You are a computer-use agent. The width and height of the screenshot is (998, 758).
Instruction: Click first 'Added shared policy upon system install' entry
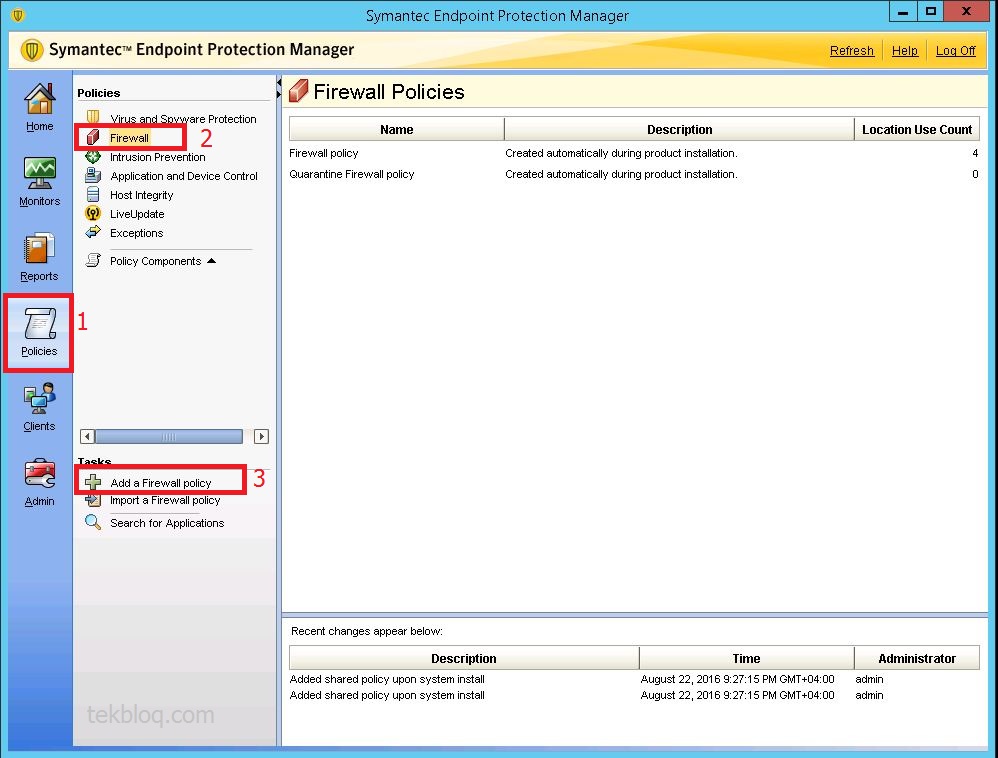coord(387,679)
